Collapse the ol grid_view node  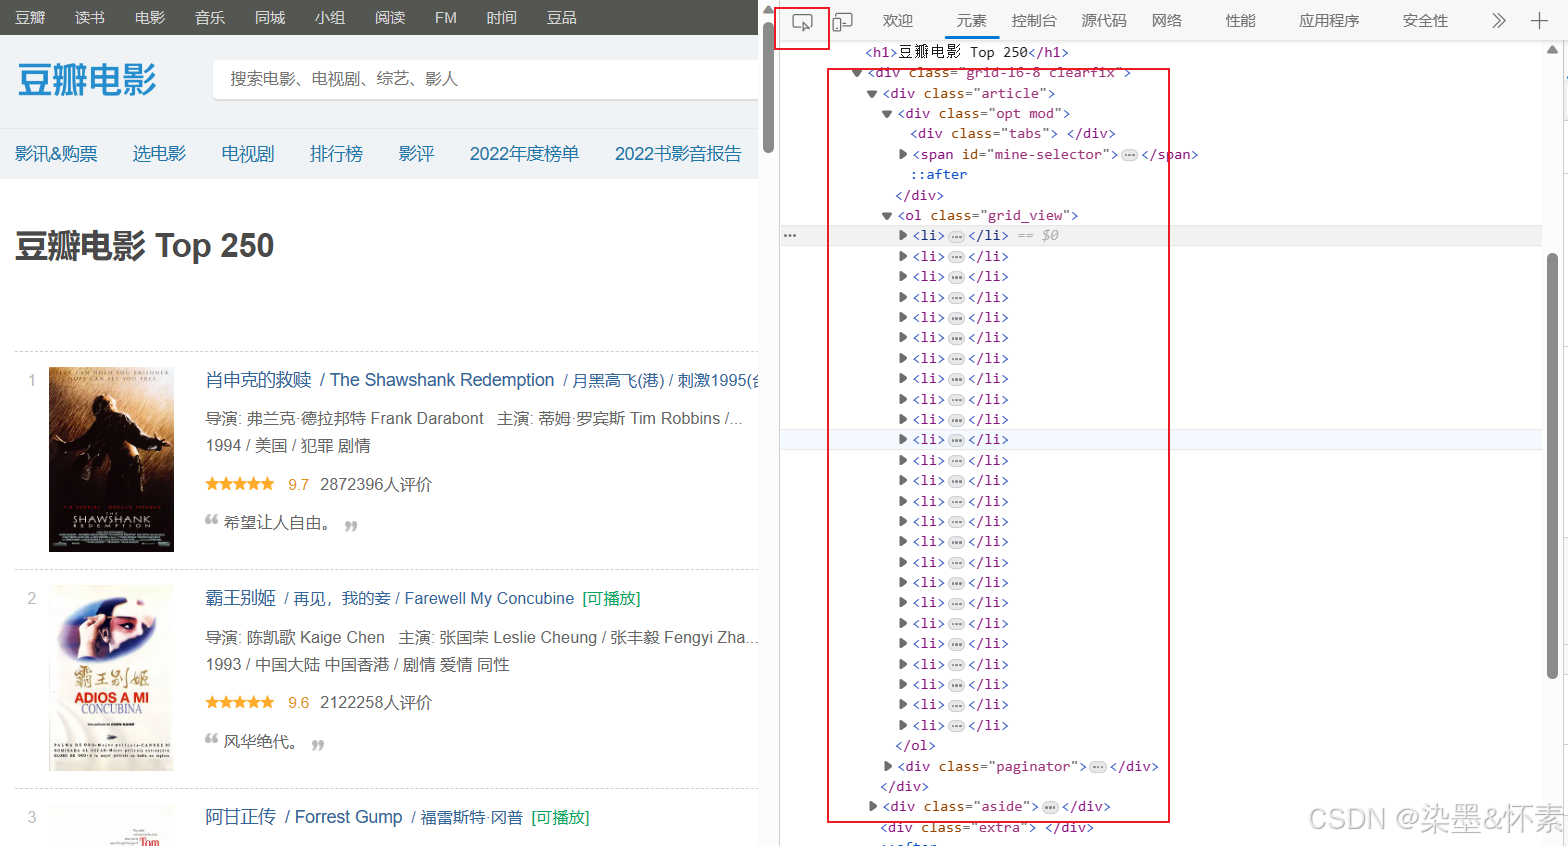click(x=887, y=216)
